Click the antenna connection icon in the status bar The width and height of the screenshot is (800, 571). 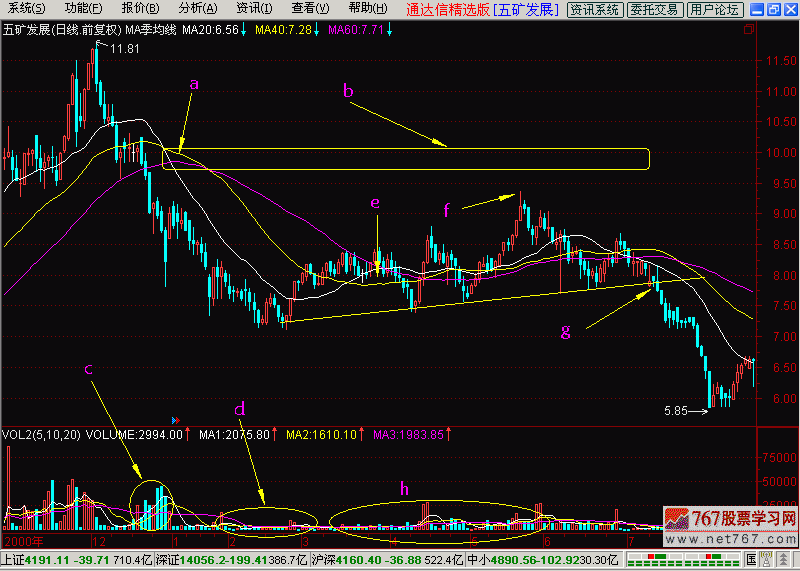coord(766,558)
